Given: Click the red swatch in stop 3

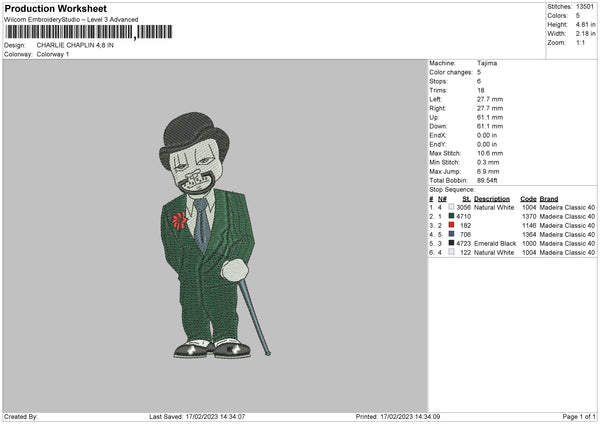Looking at the screenshot, I should (451, 225).
